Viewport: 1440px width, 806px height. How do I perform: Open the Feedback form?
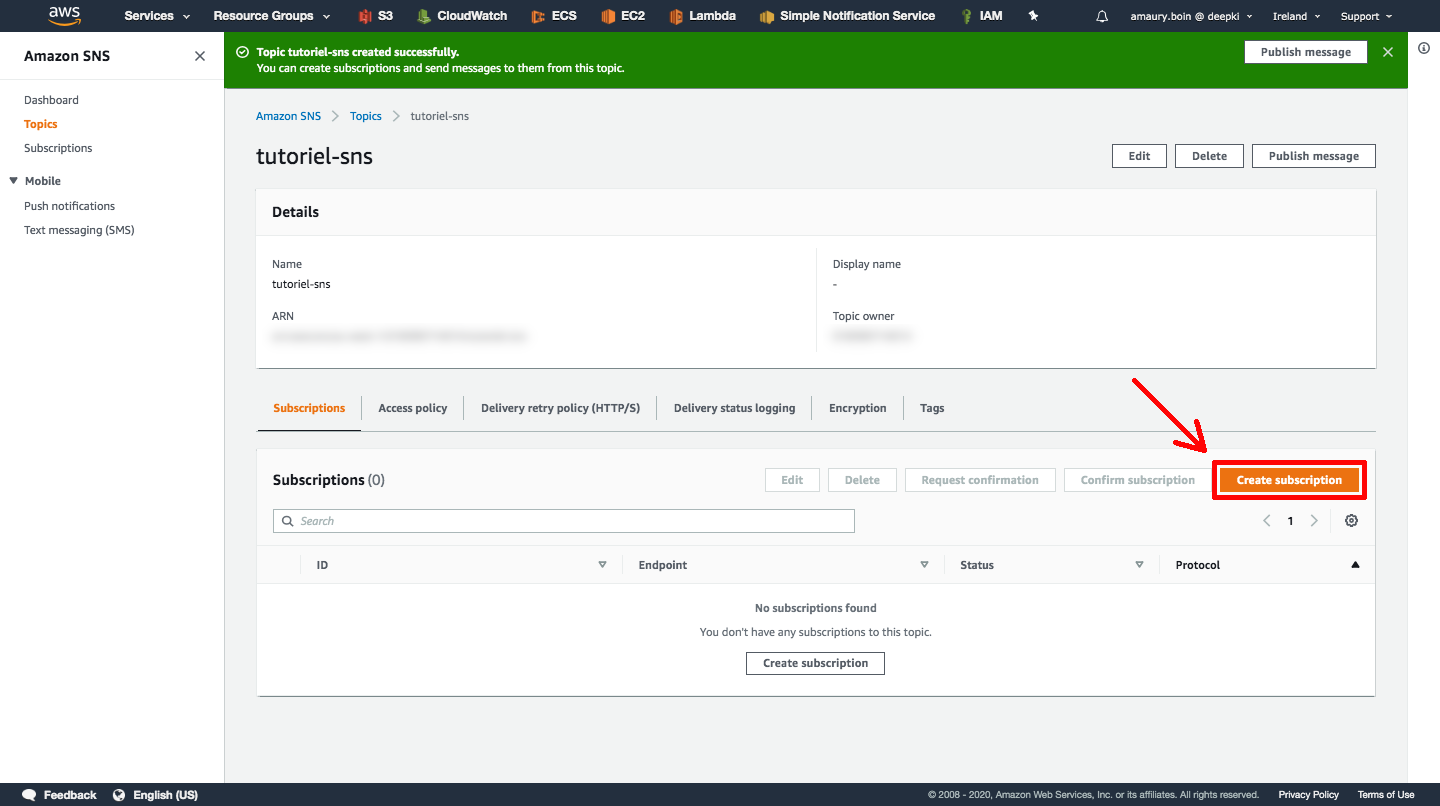(x=60, y=795)
